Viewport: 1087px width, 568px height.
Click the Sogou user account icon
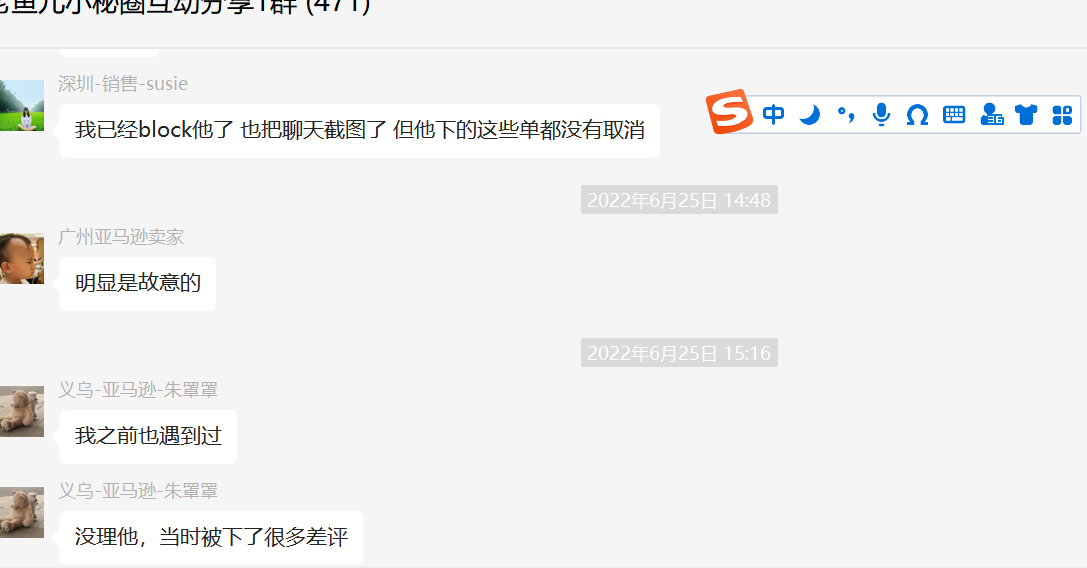[x=992, y=114]
